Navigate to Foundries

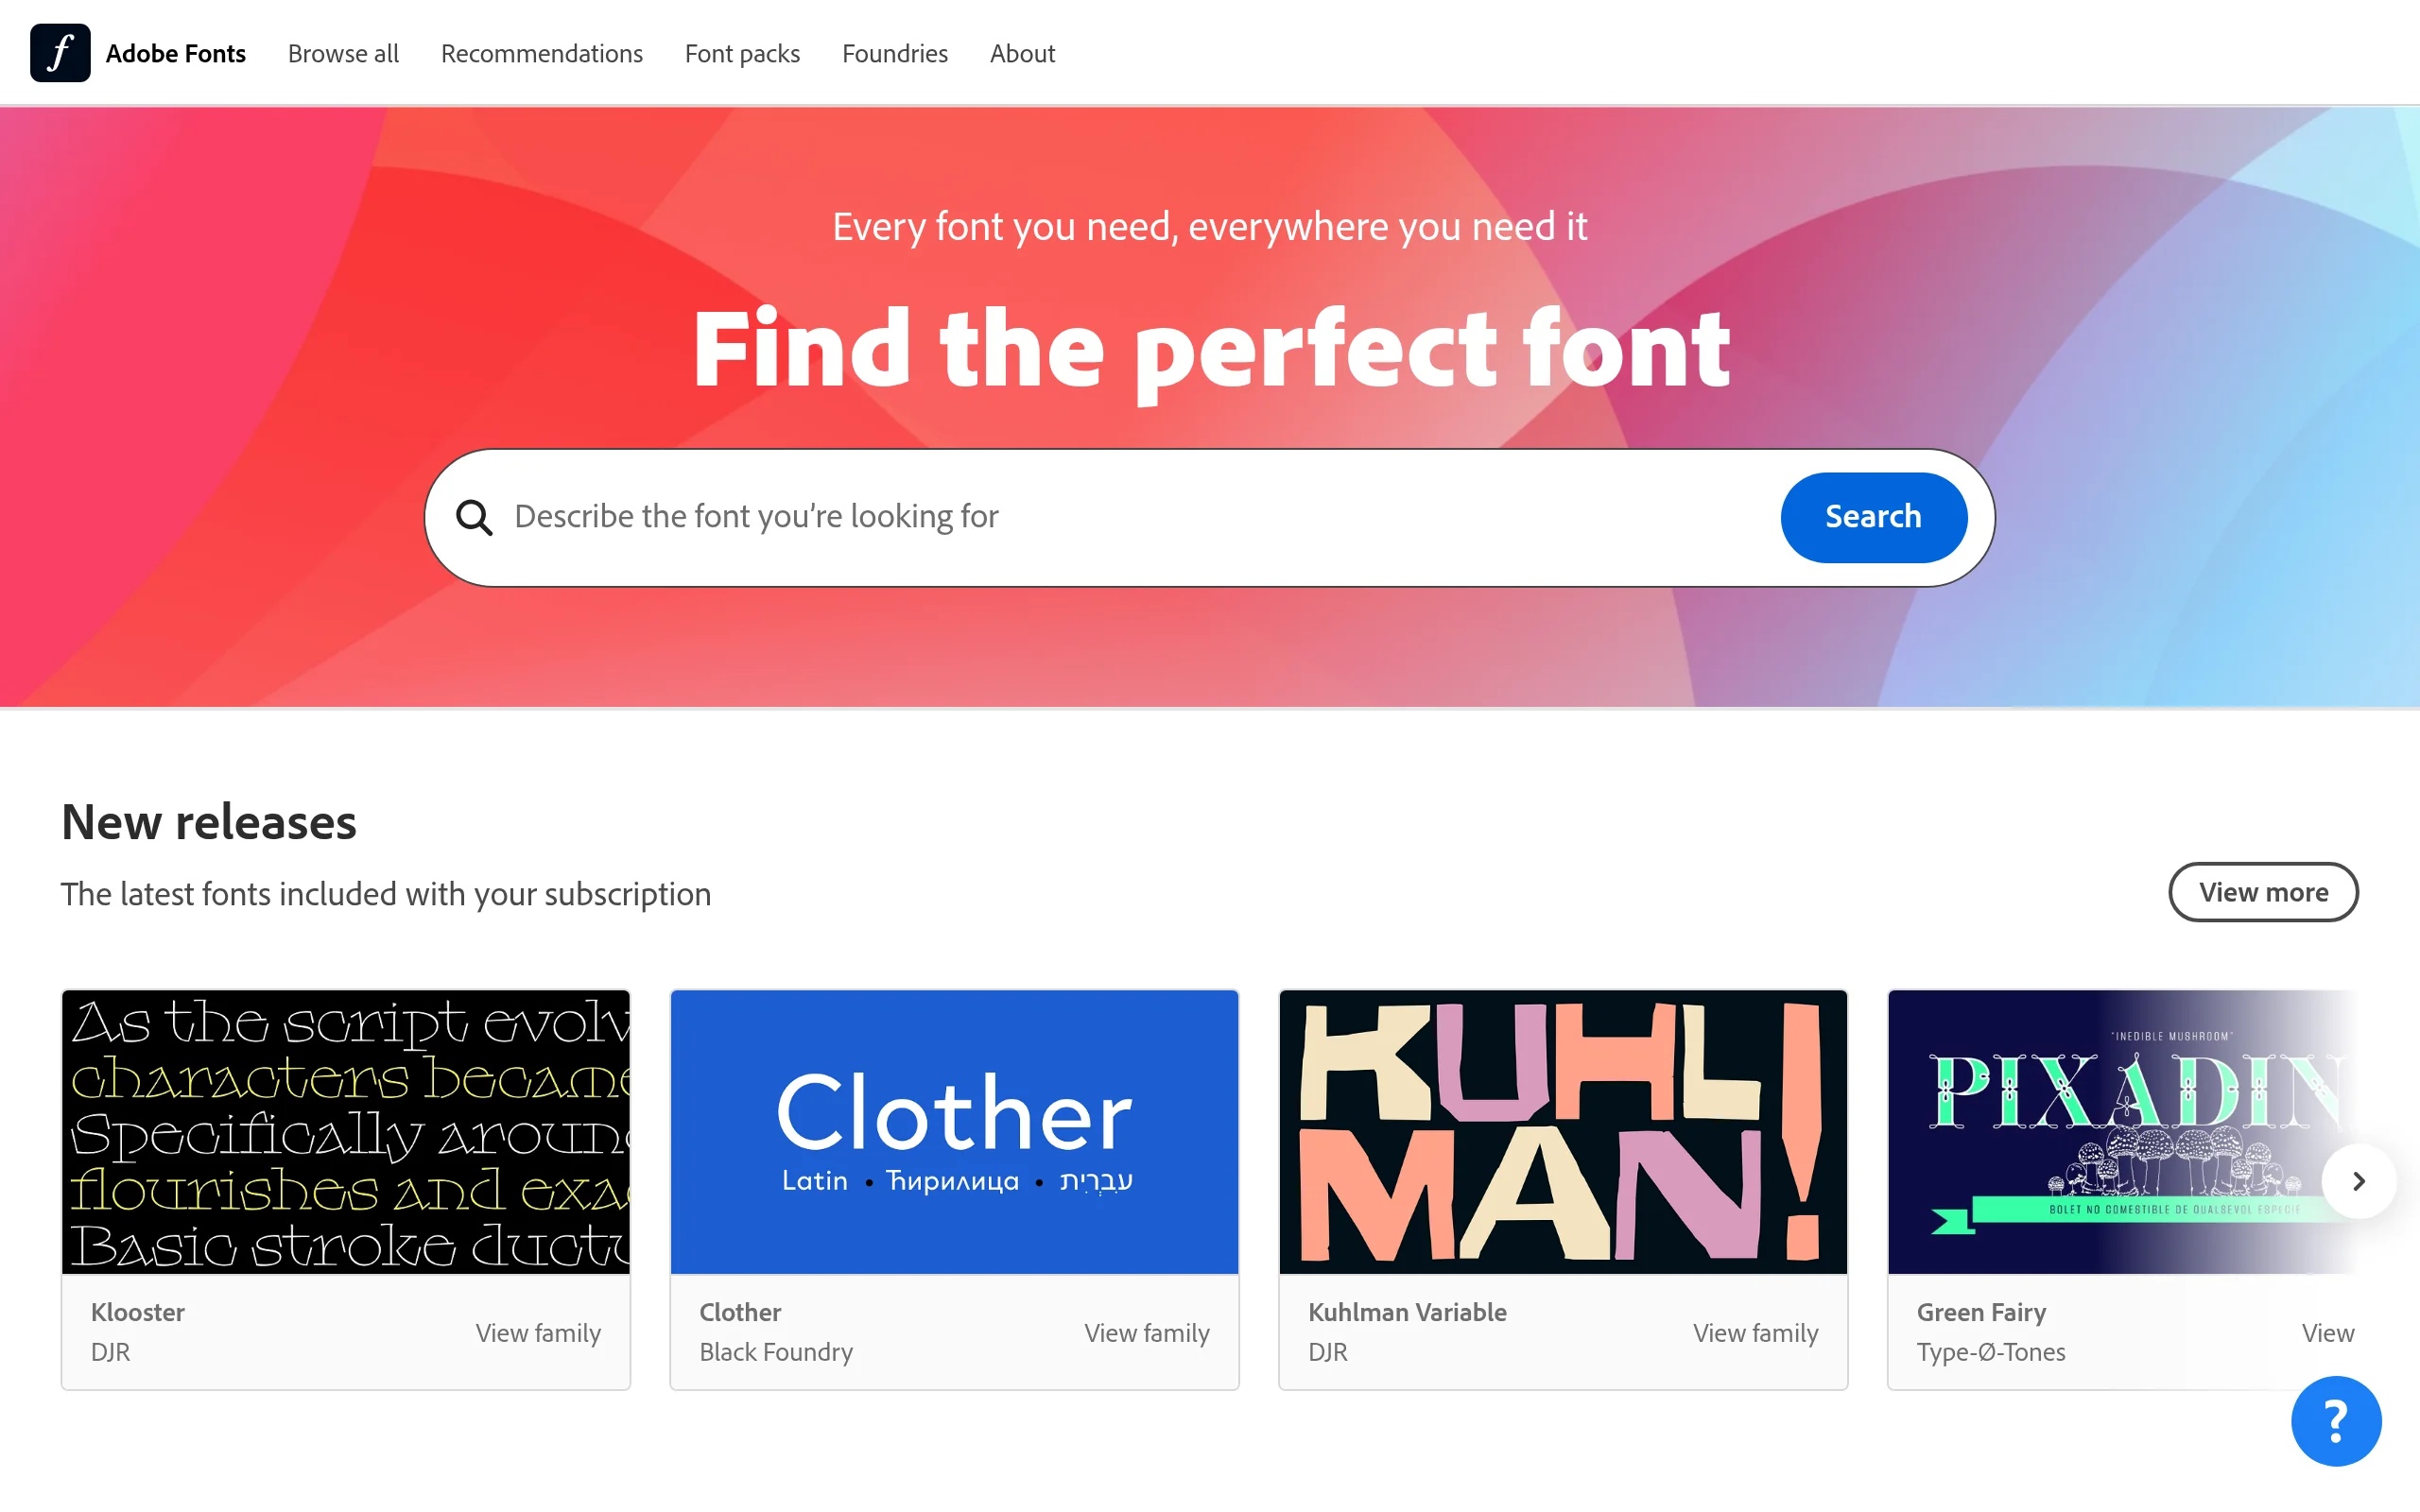pos(895,53)
